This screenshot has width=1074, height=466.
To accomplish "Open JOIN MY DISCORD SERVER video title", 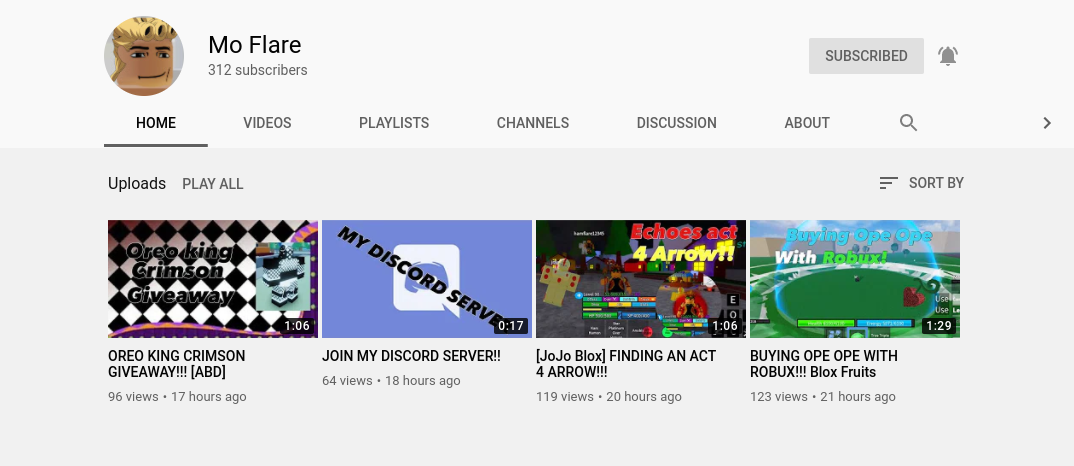I will pyautogui.click(x=411, y=356).
